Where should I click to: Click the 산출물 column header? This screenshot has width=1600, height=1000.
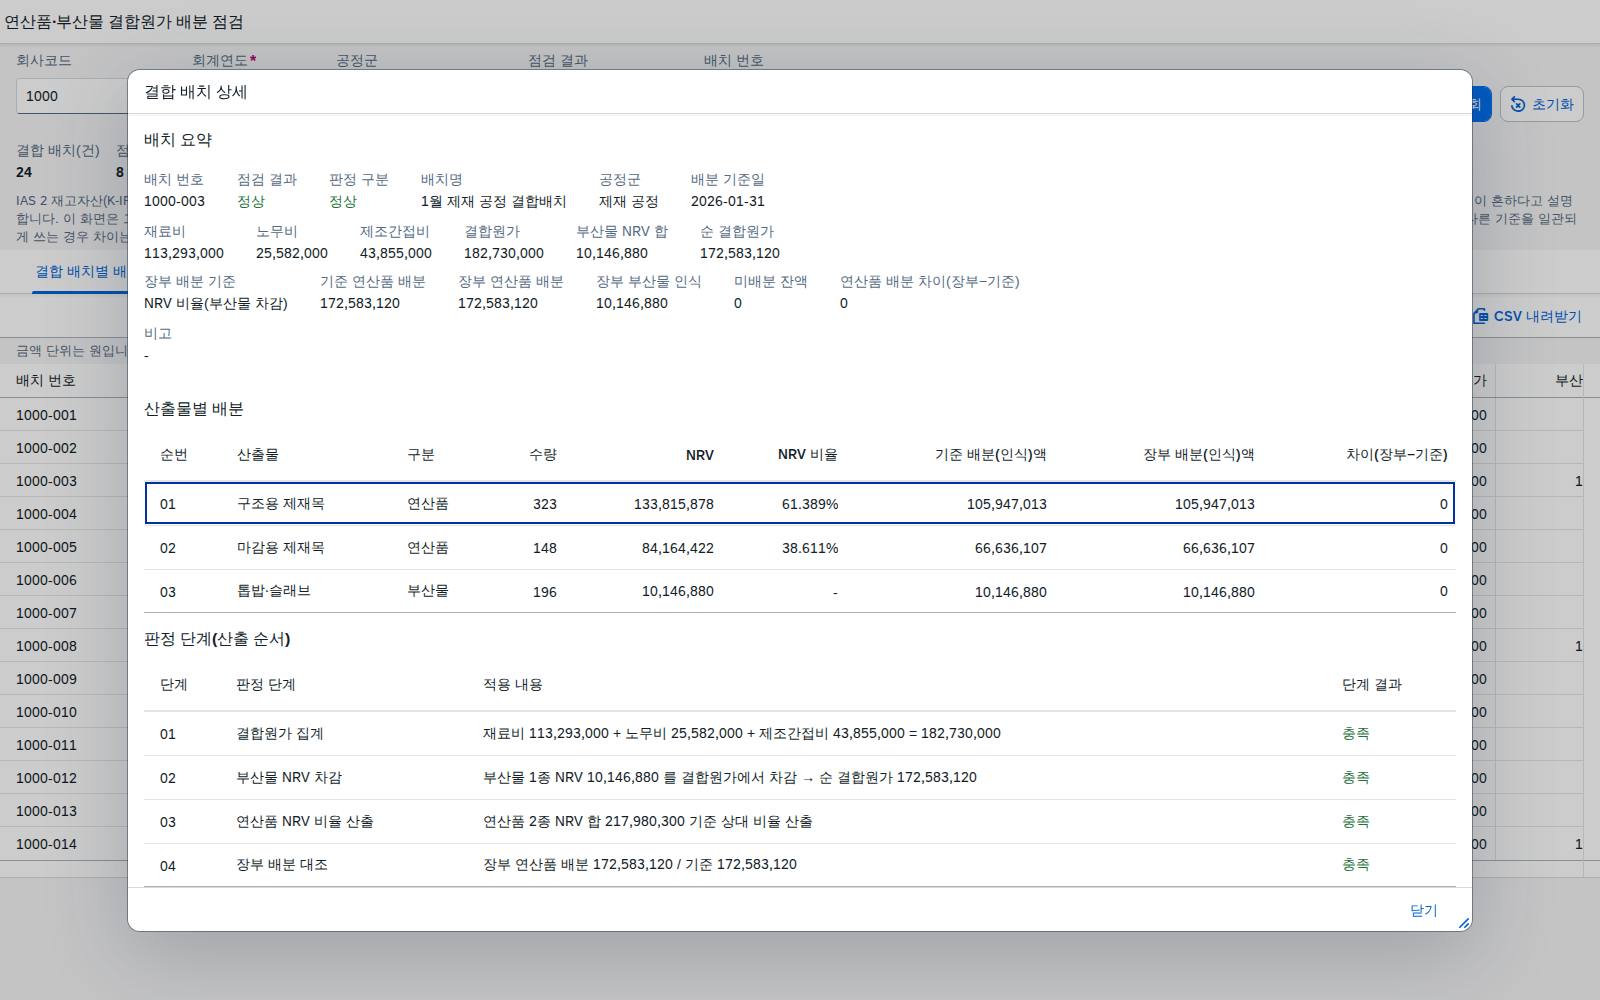tap(257, 455)
